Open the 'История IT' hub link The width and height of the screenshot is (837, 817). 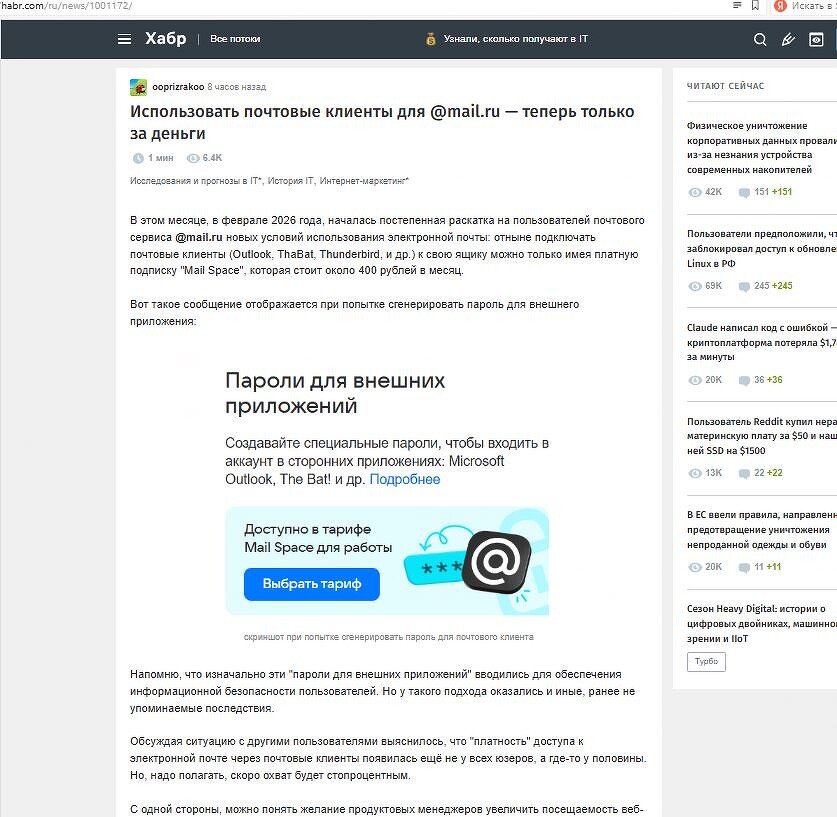click(290, 181)
